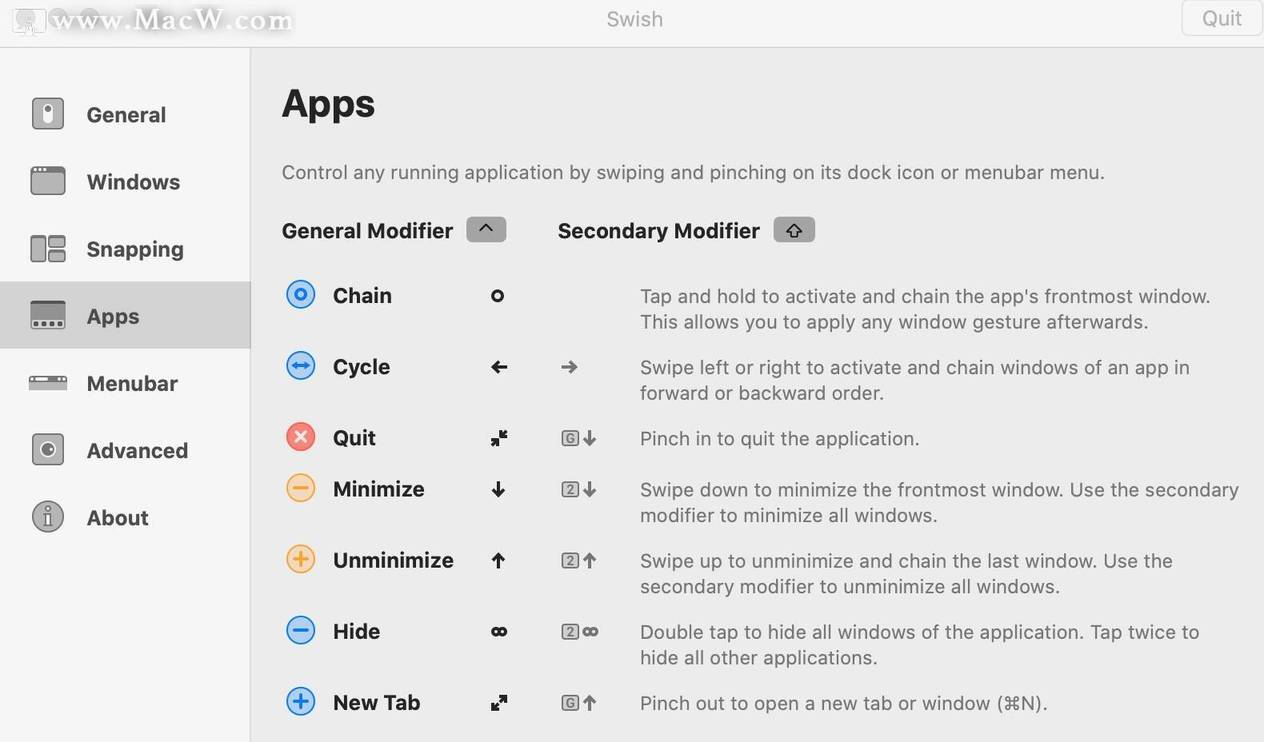Click the New Tab pinch-out gesture symbol
This screenshot has width=1264, height=742.
pos(499,703)
